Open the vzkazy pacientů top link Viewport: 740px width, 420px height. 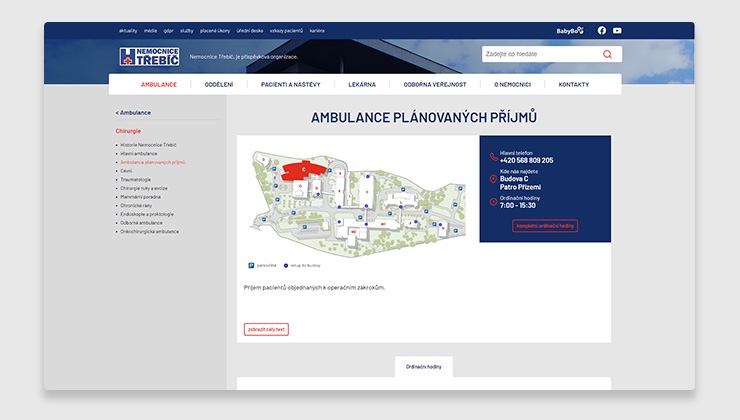coord(286,31)
